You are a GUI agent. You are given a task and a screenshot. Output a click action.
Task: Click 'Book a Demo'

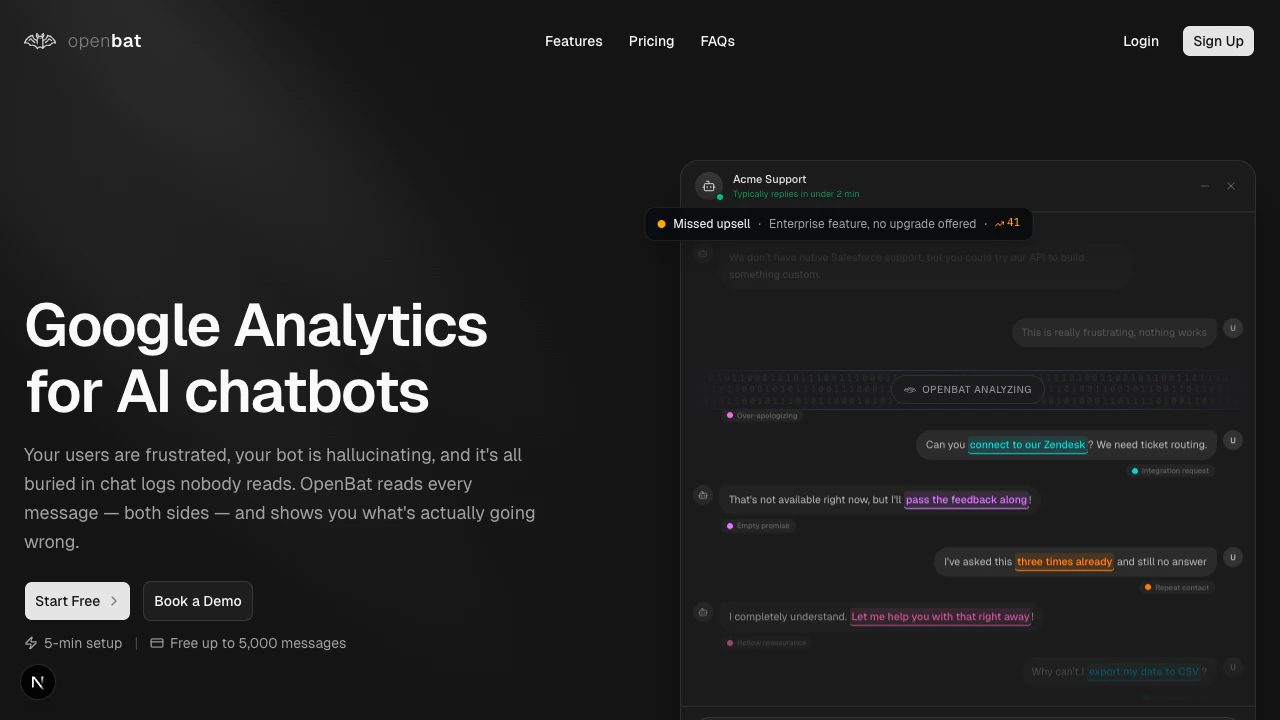(x=197, y=601)
